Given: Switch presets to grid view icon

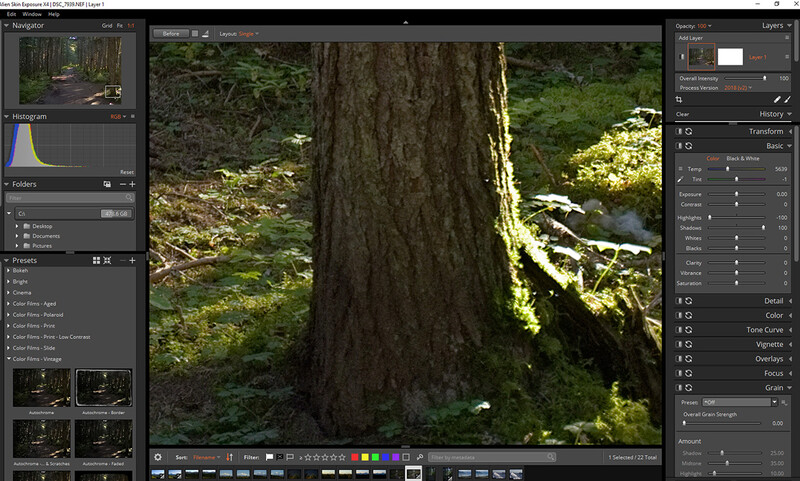Looking at the screenshot, I should click(96, 260).
